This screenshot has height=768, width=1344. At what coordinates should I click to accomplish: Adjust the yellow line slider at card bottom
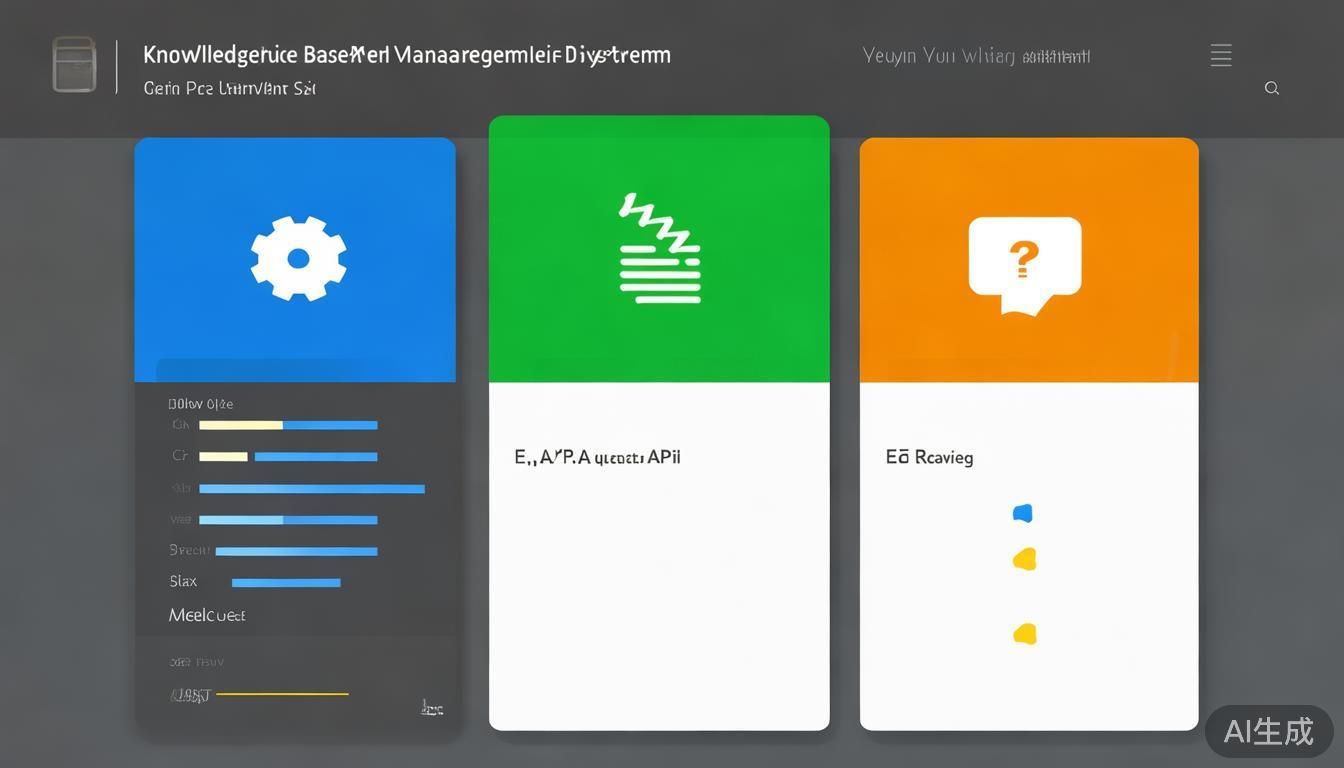point(282,693)
